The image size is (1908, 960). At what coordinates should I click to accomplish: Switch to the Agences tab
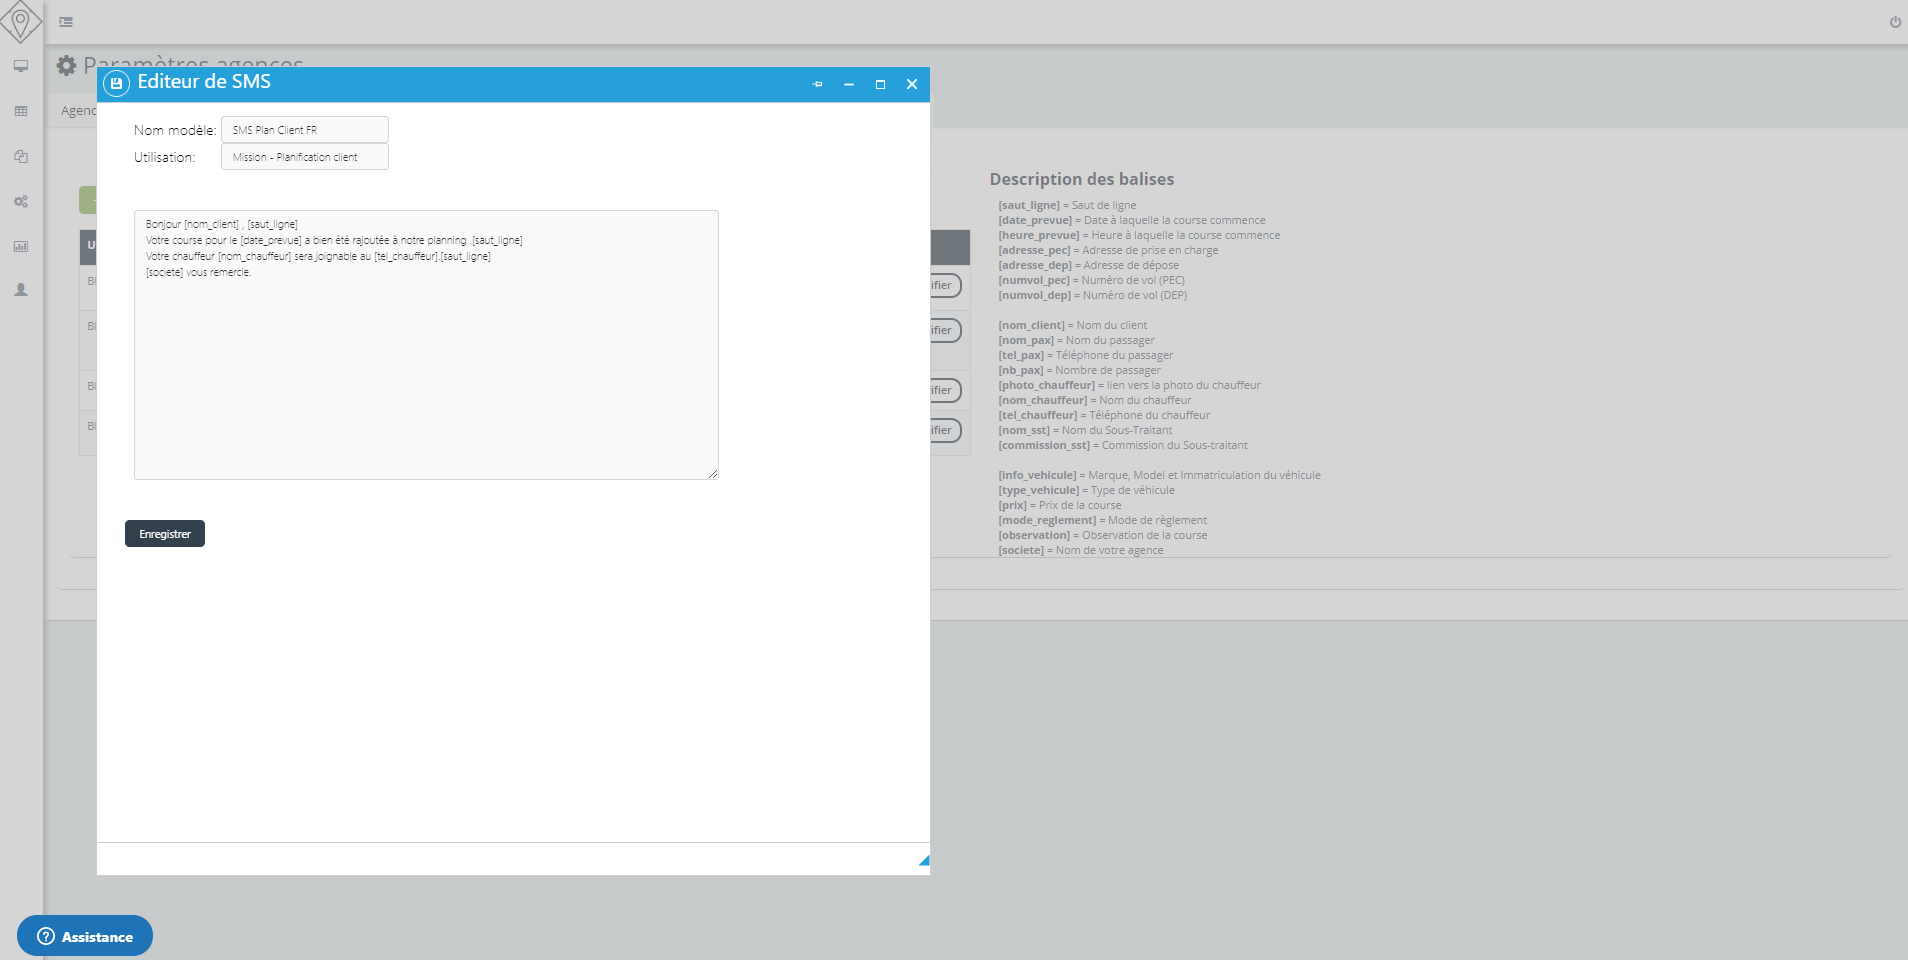(76, 110)
